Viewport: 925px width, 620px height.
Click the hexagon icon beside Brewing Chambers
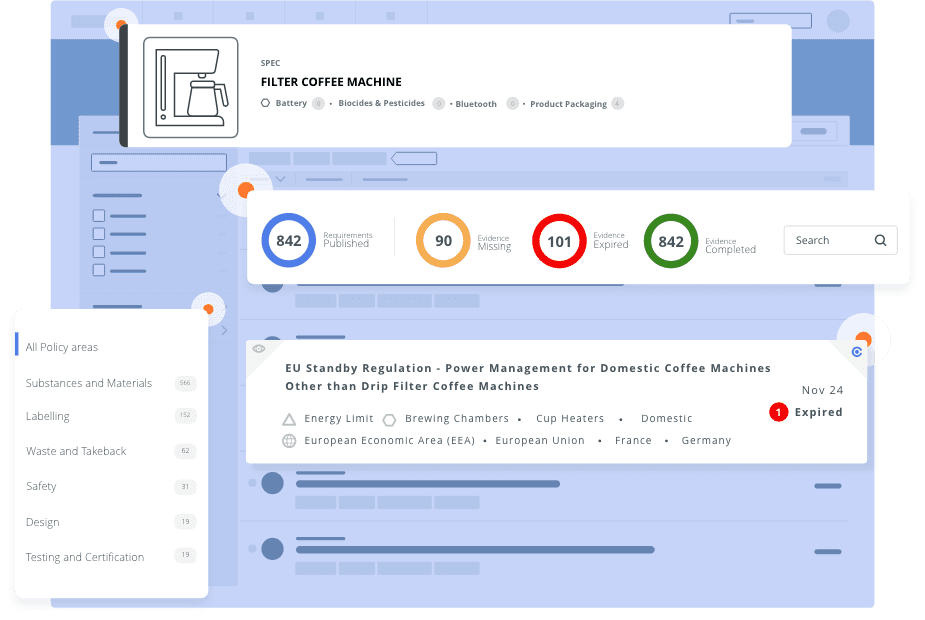[389, 419]
